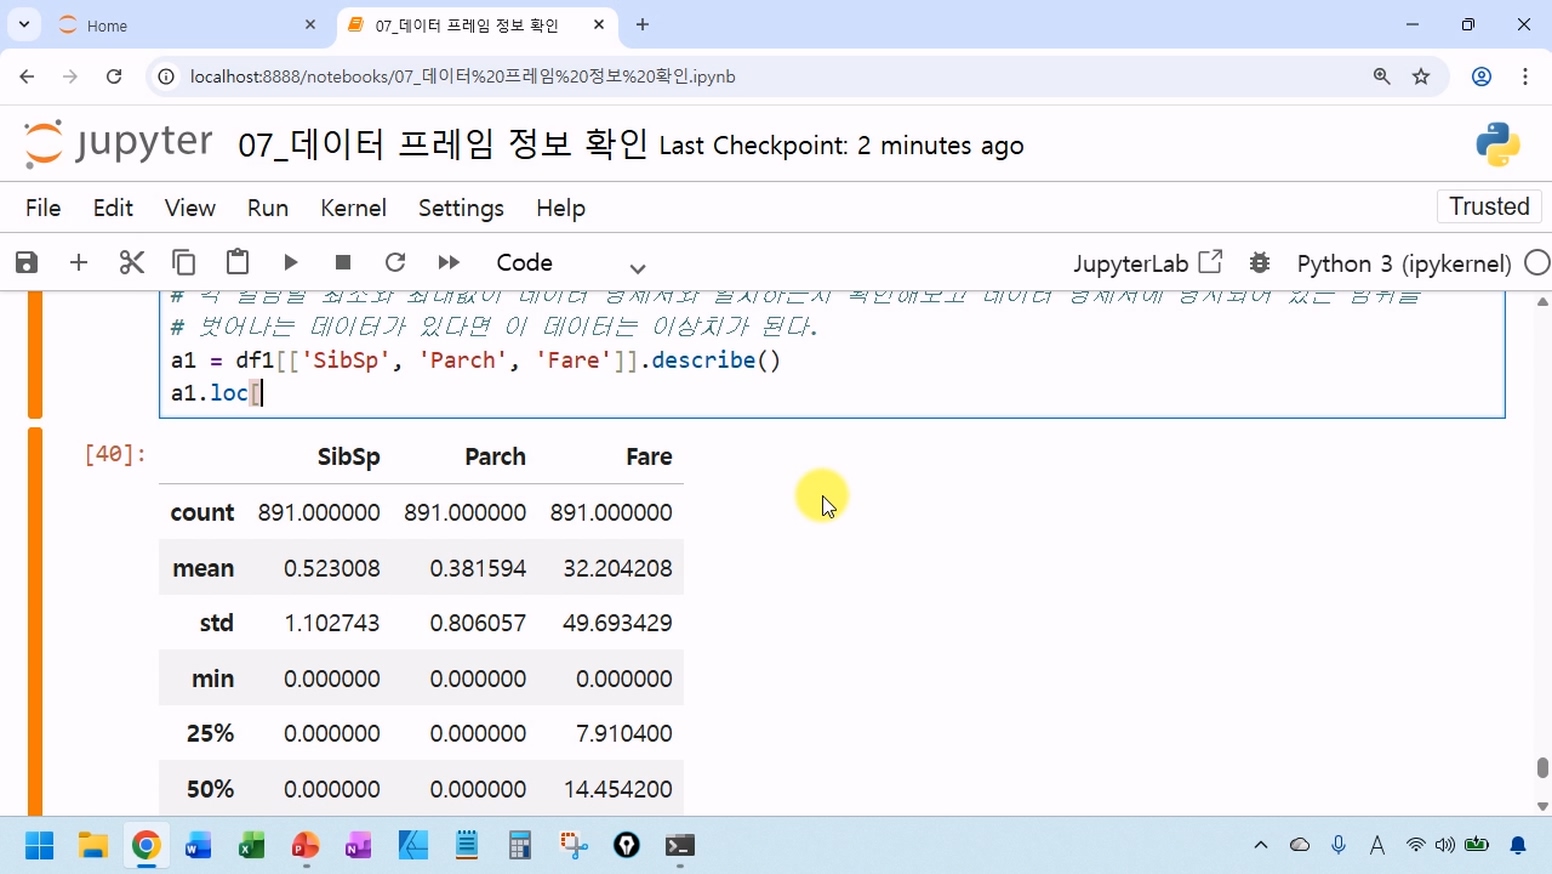The height and width of the screenshot is (874, 1552).
Task: Click the scroll down arrow of notebook
Action: click(1542, 806)
